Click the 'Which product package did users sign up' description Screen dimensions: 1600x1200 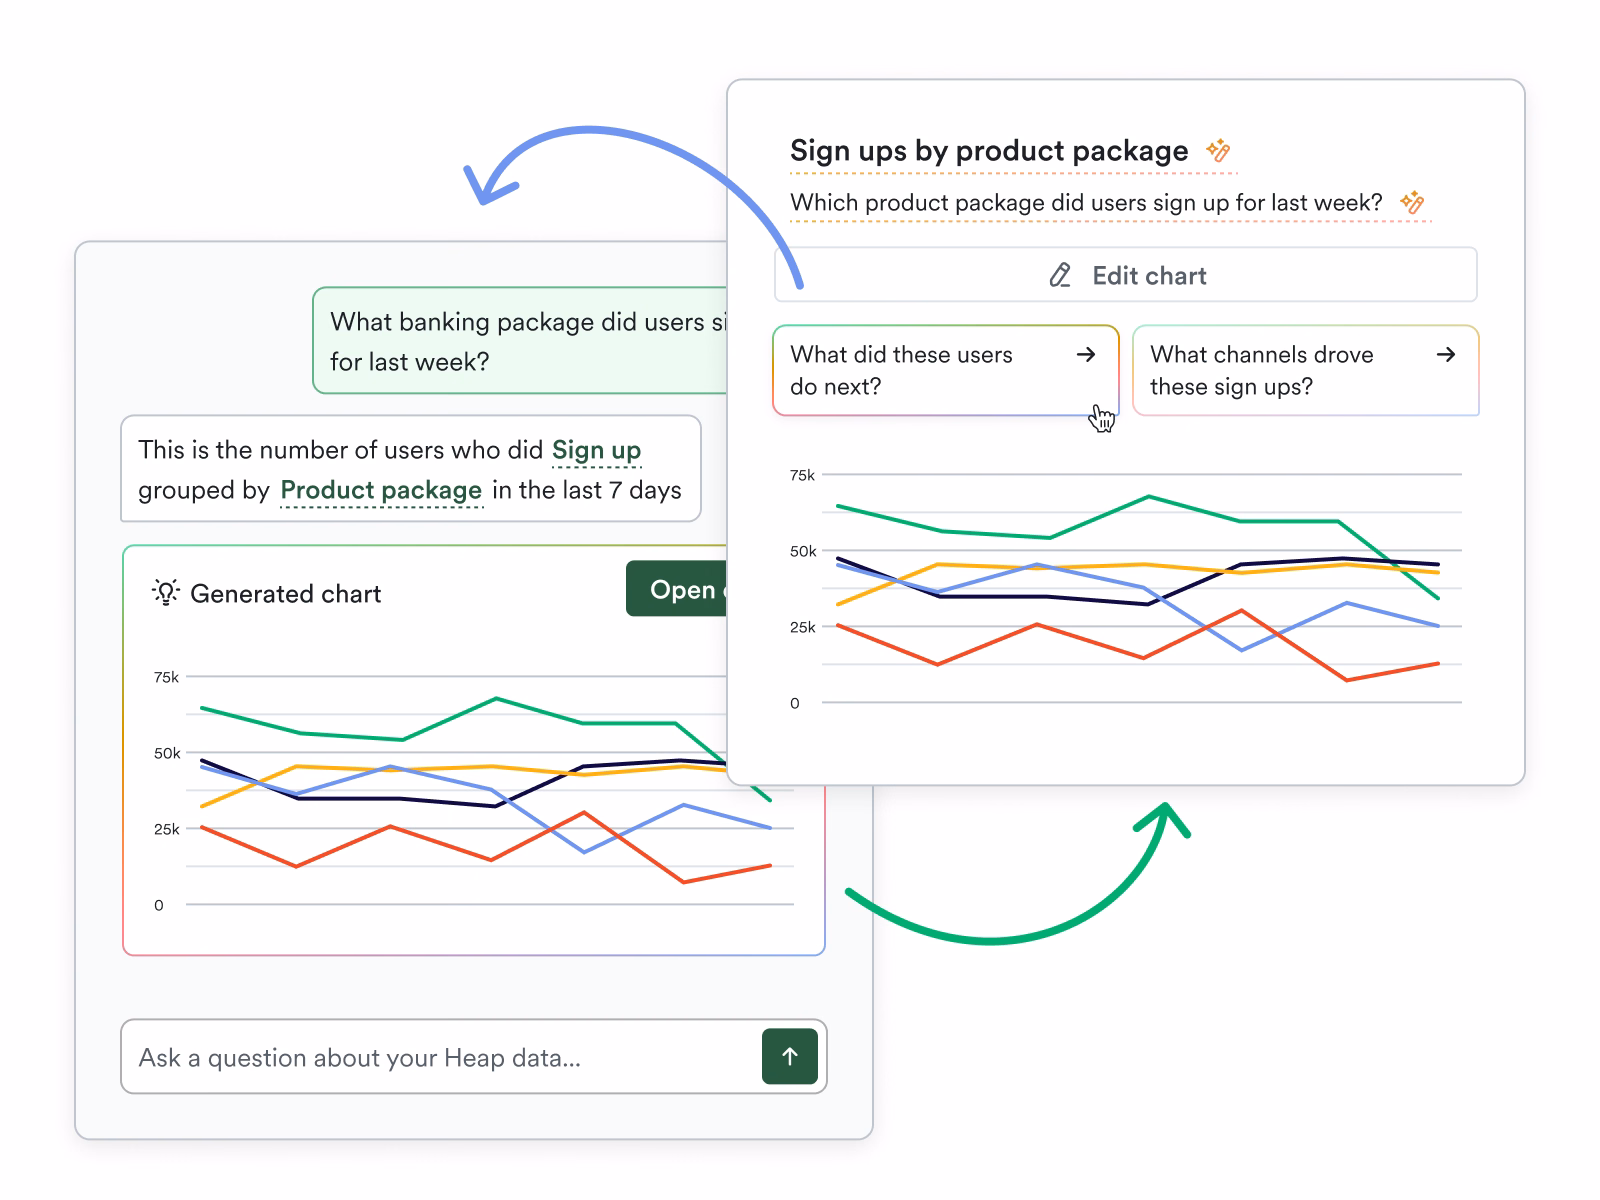[x=1085, y=203]
